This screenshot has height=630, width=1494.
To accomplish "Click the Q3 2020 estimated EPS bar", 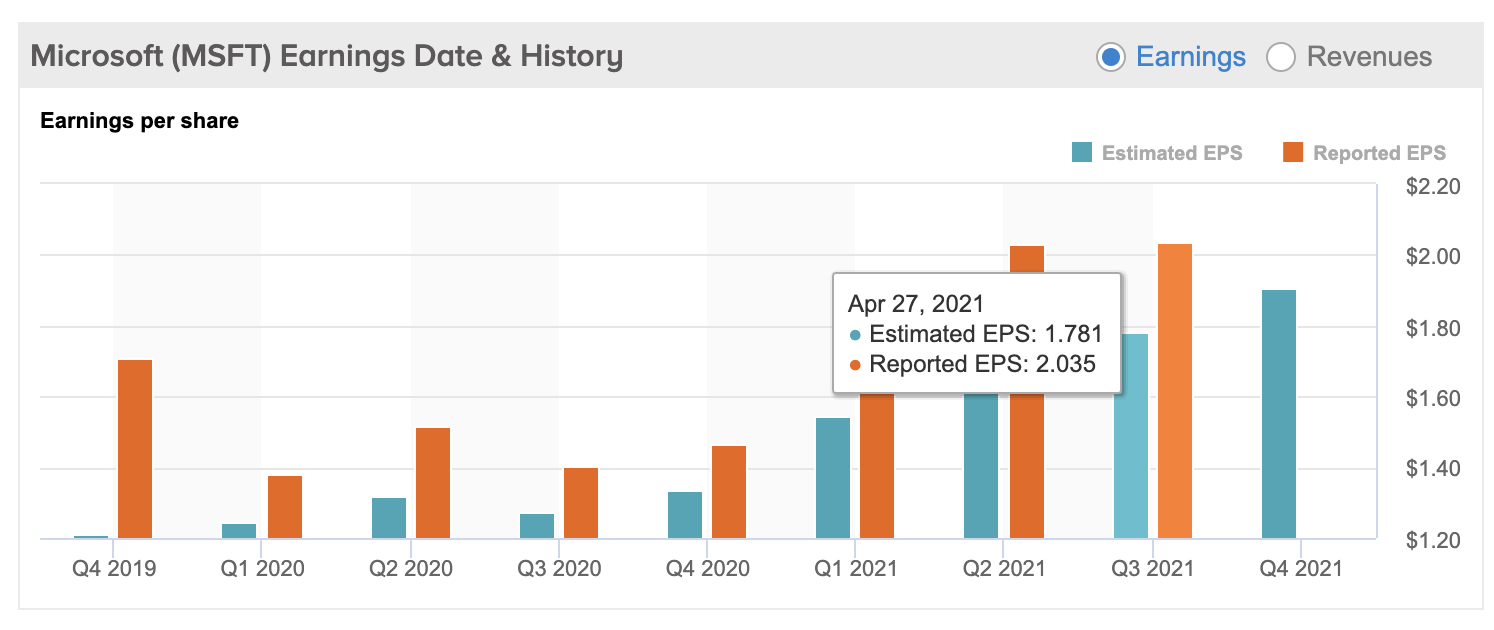I will [537, 526].
